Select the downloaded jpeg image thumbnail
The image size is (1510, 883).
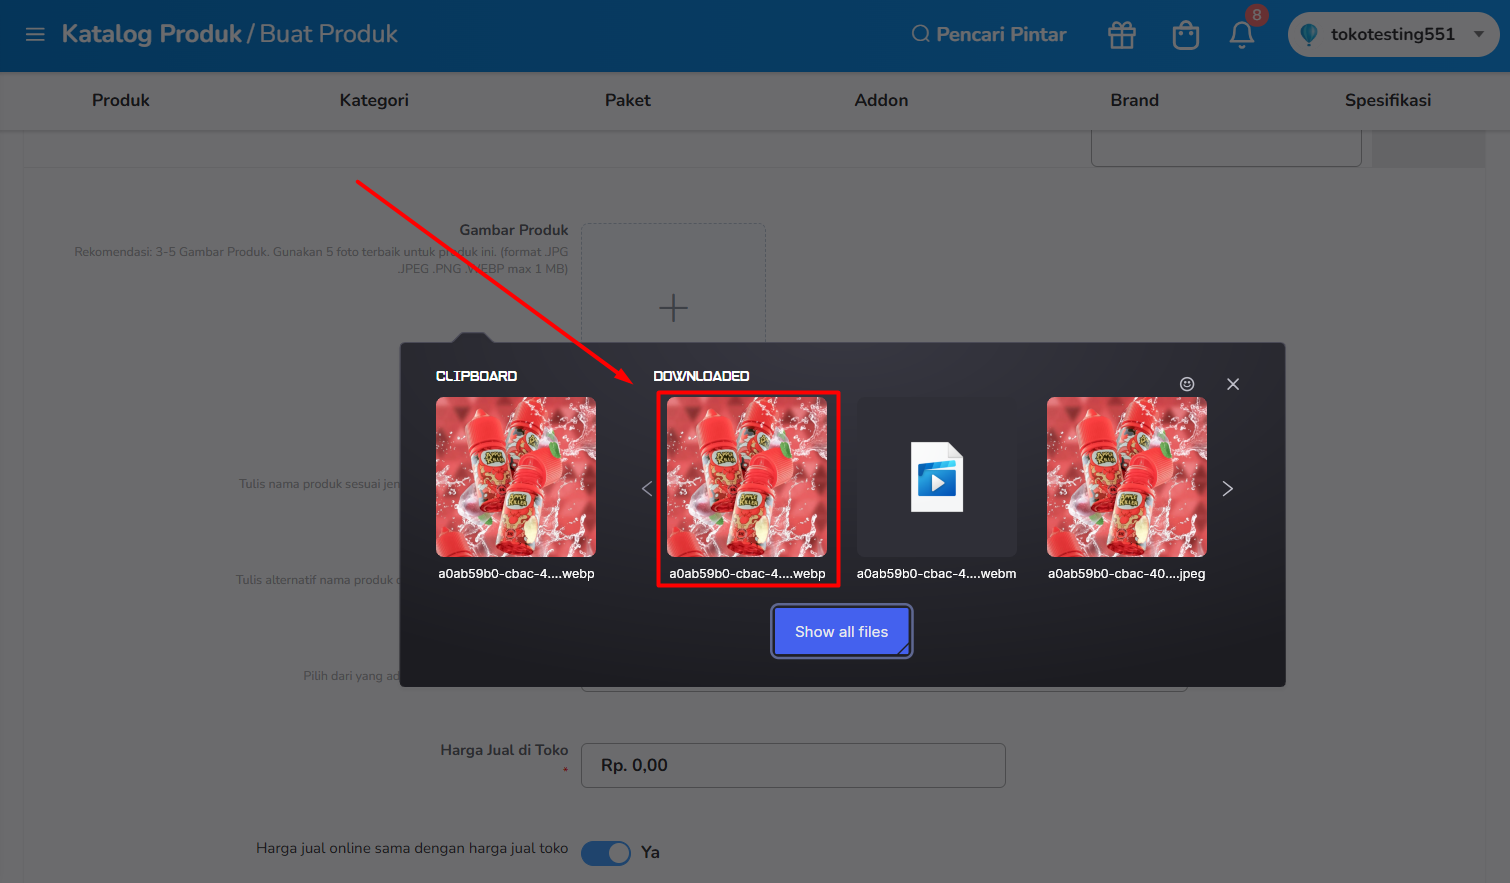tap(1127, 477)
